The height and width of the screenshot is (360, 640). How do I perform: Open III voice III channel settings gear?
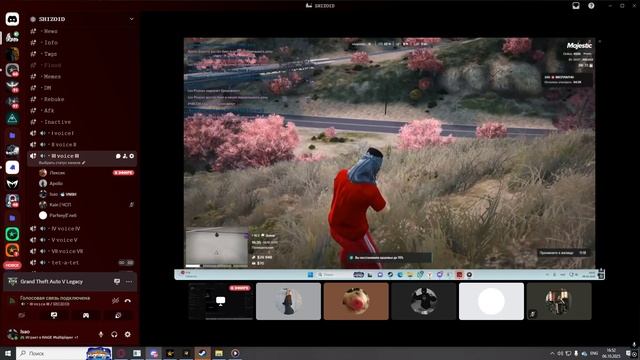pyautogui.click(x=132, y=156)
